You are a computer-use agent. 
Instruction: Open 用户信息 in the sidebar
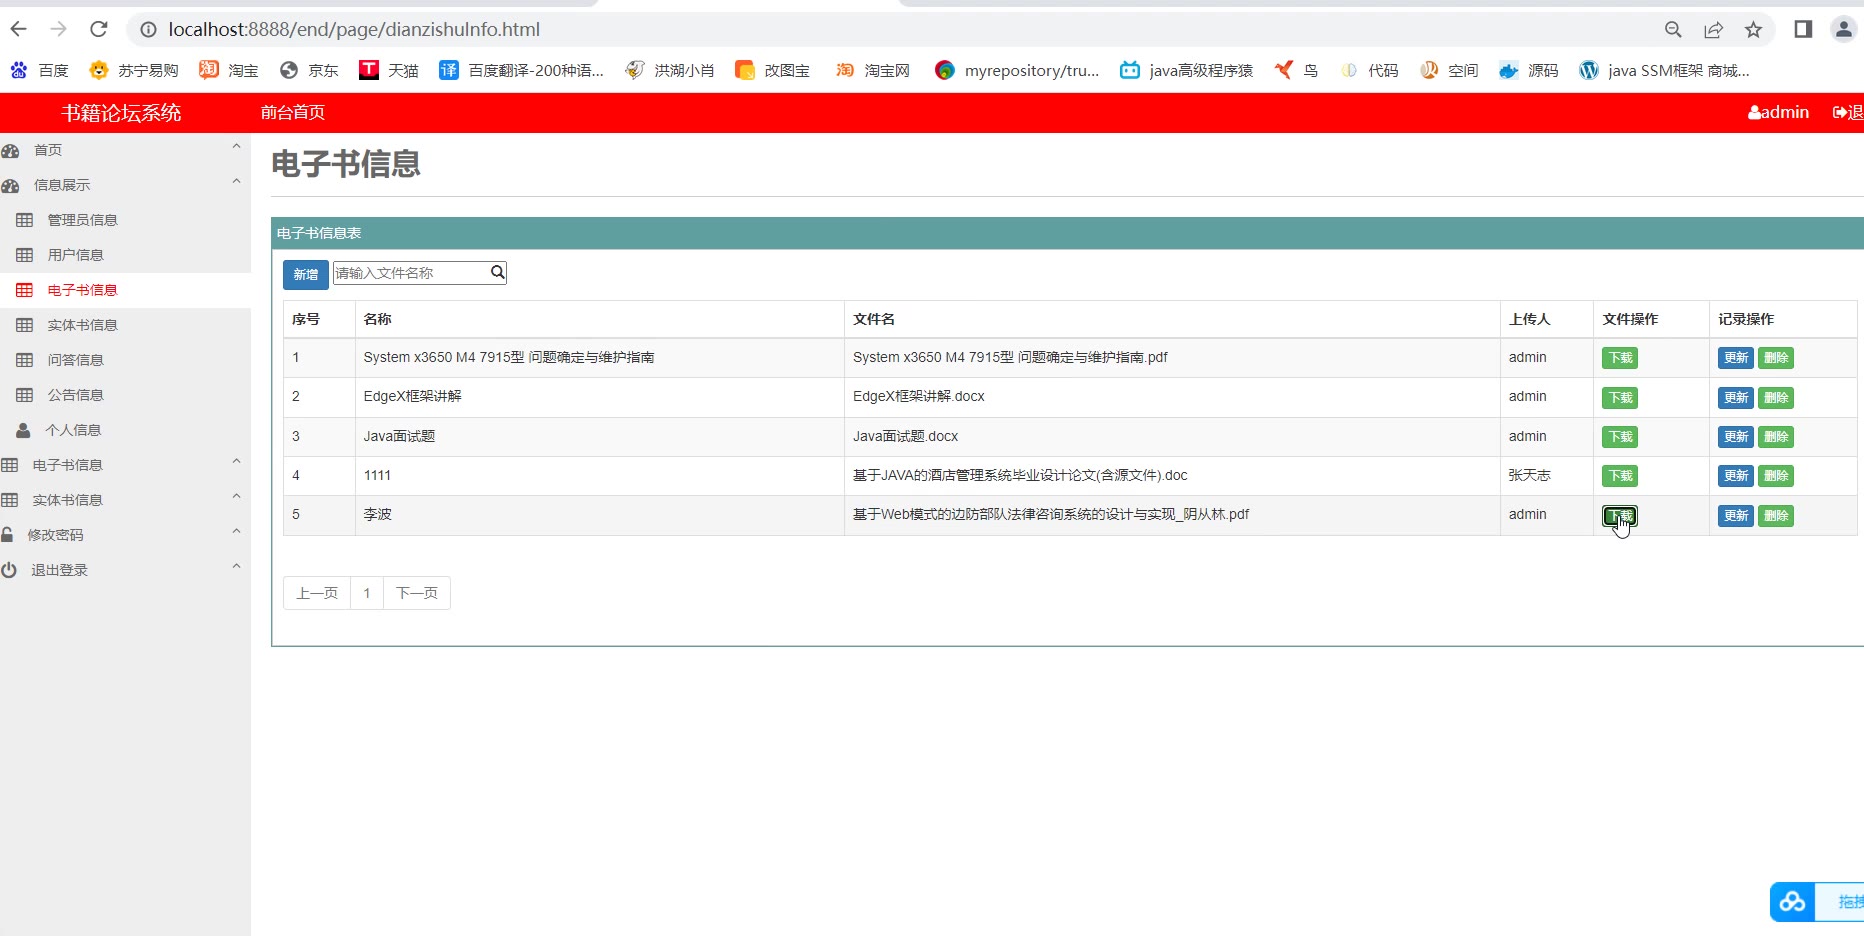pyautogui.click(x=75, y=255)
